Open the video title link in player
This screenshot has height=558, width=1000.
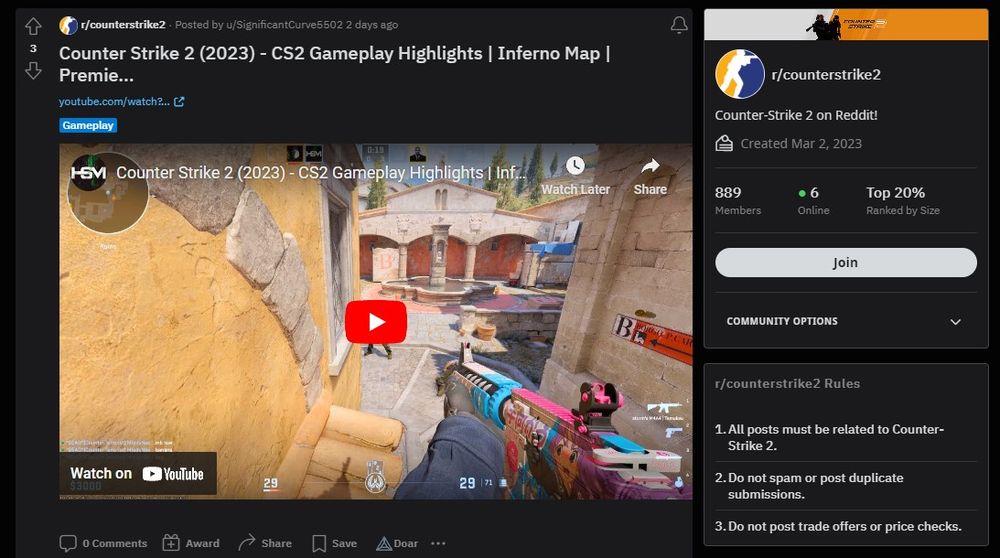321,173
